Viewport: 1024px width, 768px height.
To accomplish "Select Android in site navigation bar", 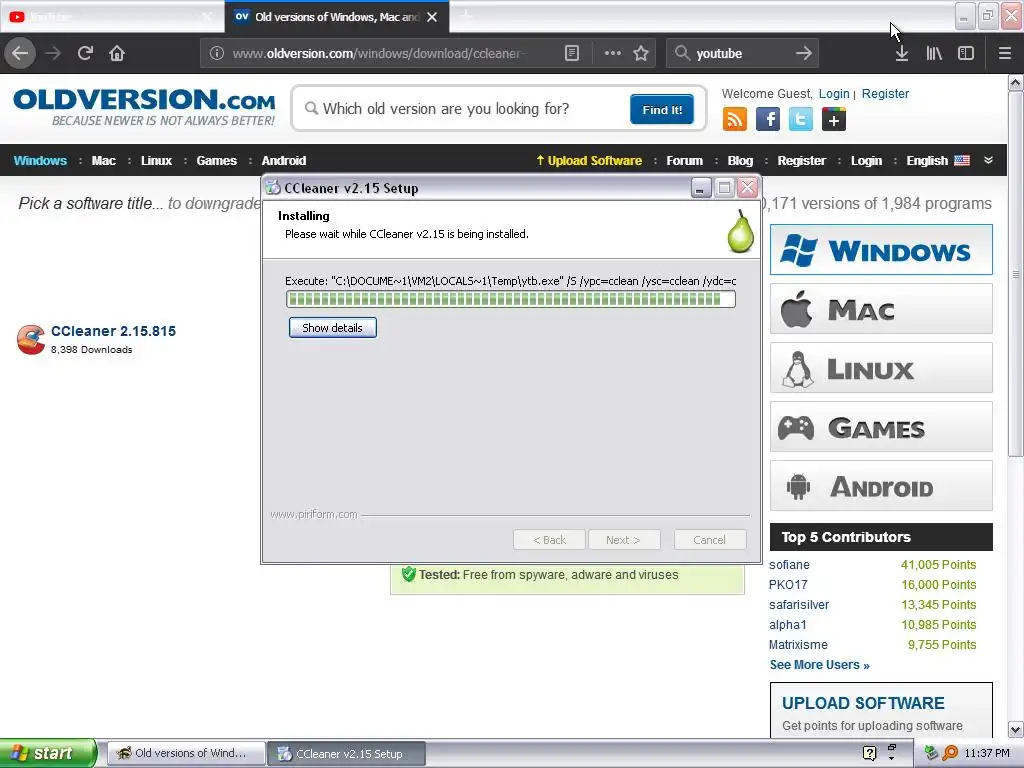I will click(x=283, y=161).
